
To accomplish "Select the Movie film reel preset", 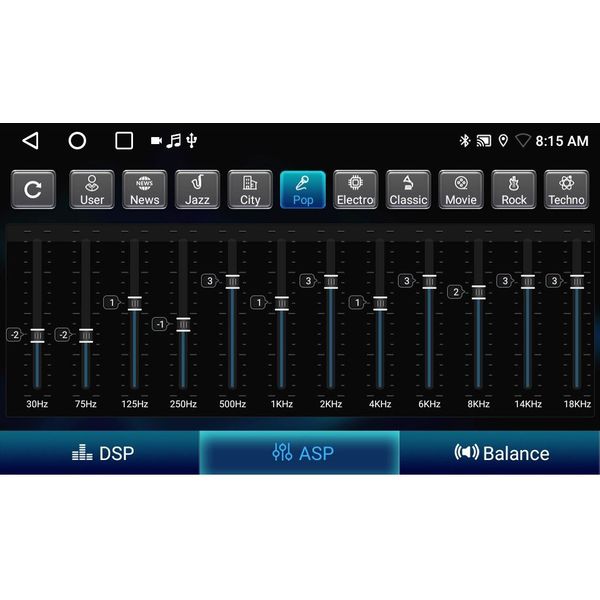I will (461, 189).
